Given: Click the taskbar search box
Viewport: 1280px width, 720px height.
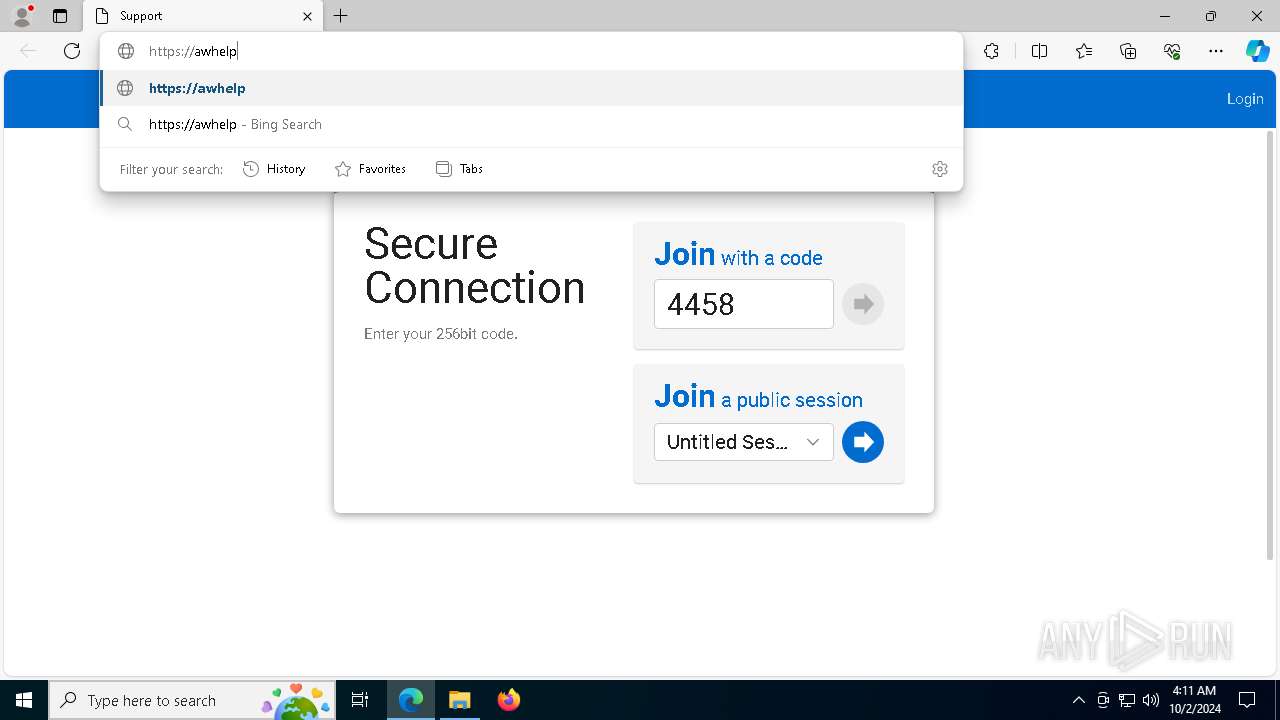Looking at the screenshot, I should coord(192,700).
